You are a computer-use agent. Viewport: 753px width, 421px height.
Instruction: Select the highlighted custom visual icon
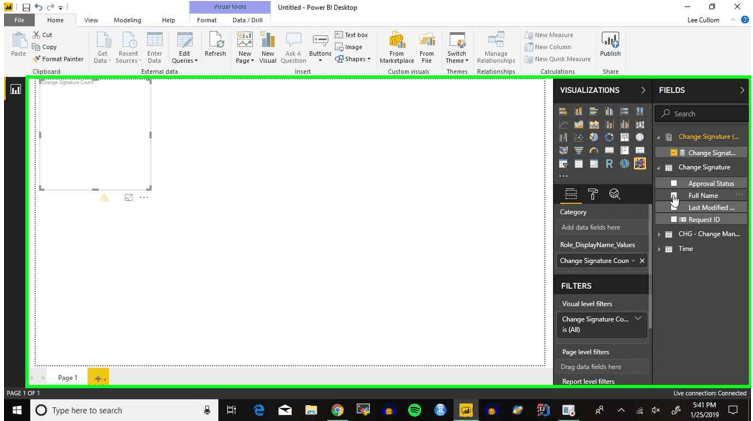640,164
